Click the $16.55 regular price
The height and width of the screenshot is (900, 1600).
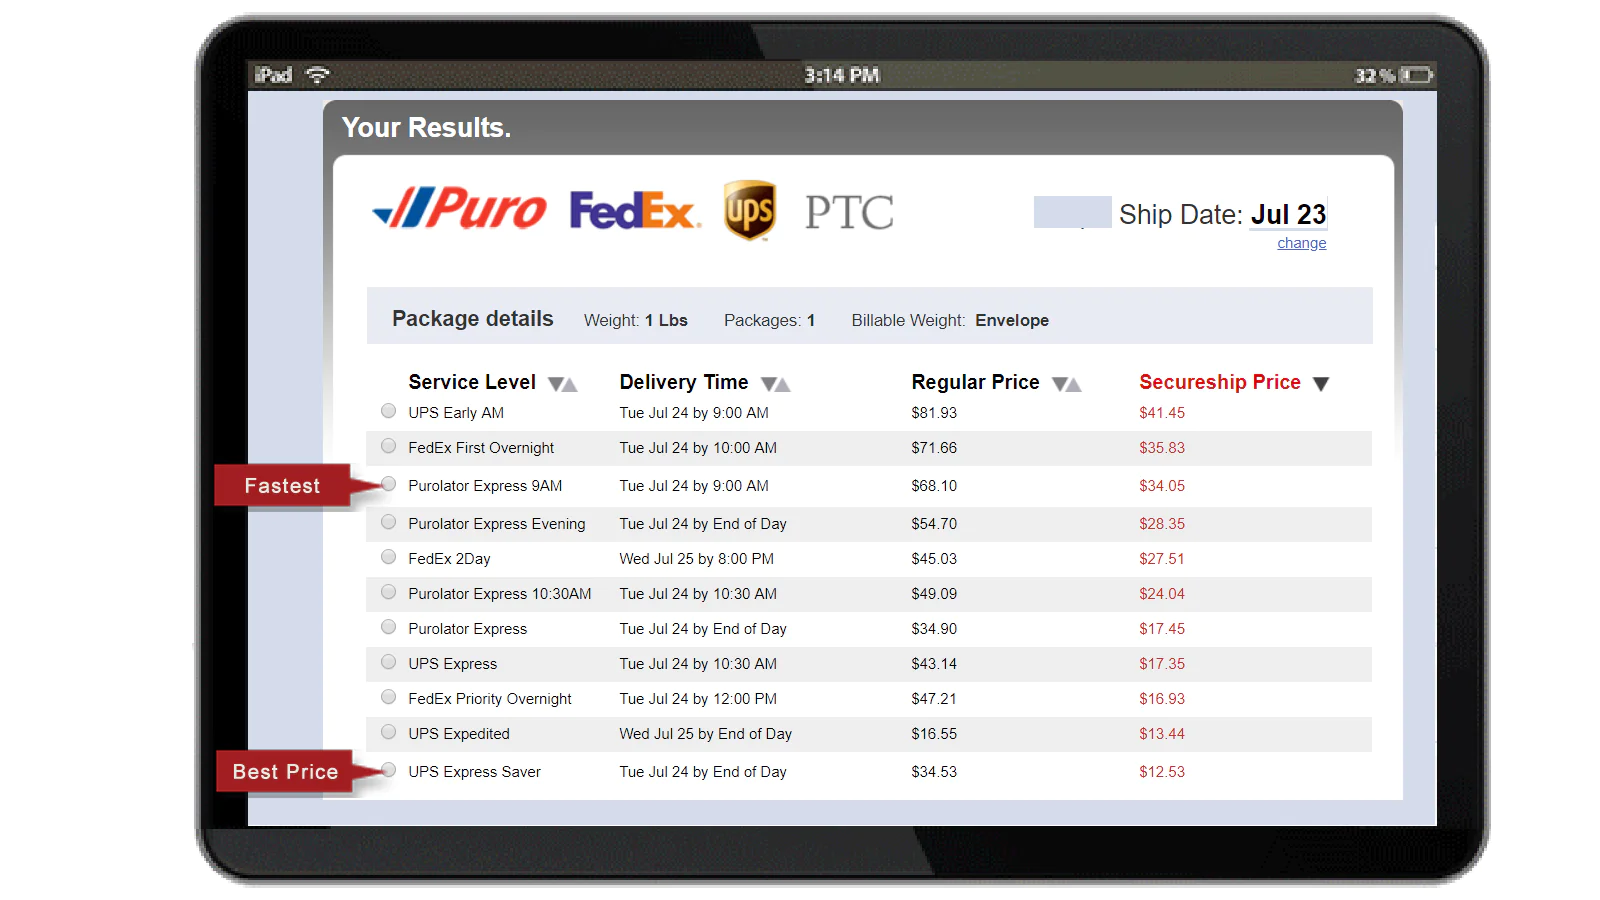pos(934,734)
